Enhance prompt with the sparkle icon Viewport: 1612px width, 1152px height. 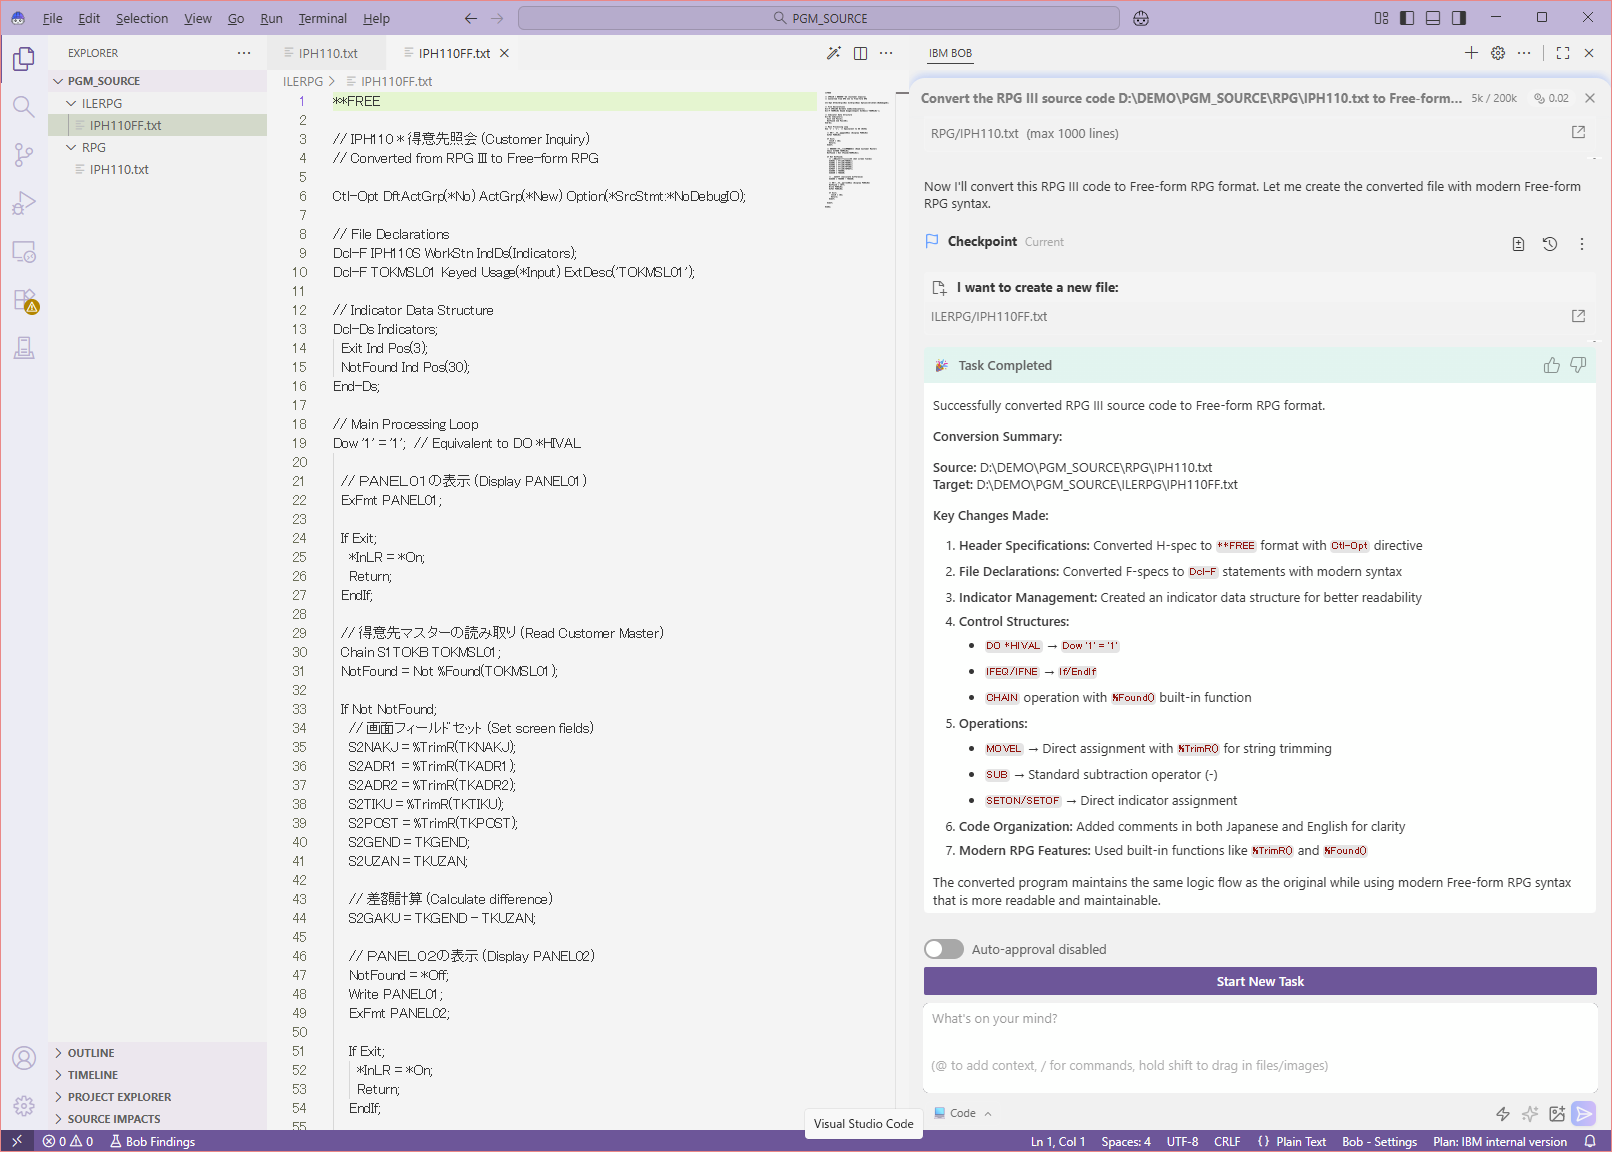click(x=1529, y=1114)
